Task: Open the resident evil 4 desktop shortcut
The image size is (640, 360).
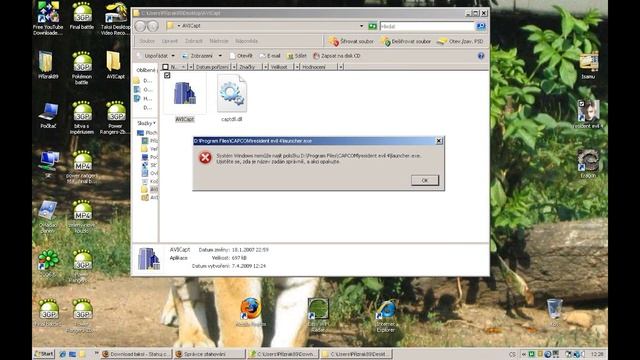Action: point(588,115)
